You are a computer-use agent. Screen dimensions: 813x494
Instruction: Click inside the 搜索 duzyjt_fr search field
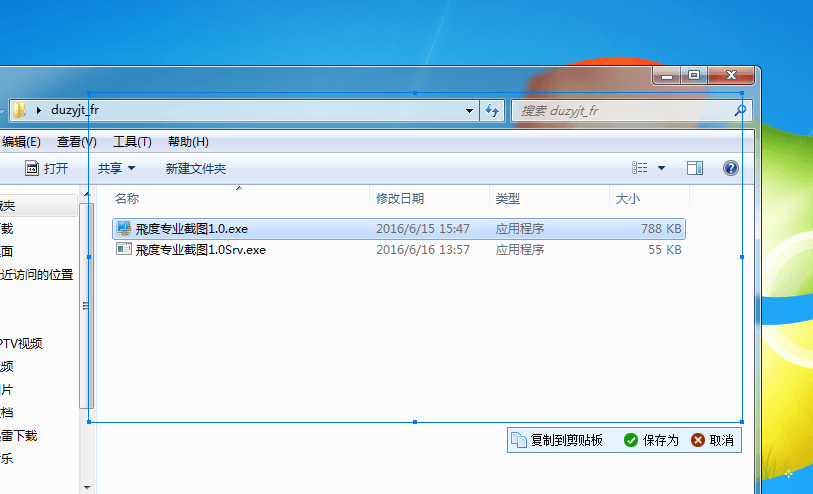click(620, 110)
